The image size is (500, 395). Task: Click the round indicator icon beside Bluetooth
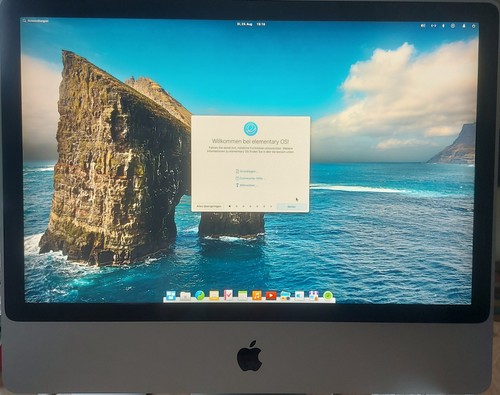pos(453,26)
